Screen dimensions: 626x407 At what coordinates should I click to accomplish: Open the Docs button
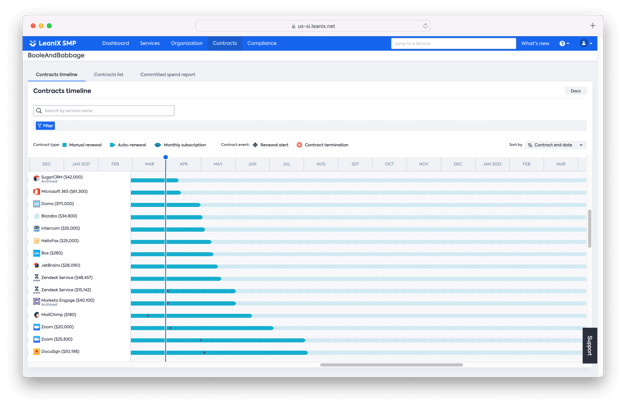pos(575,91)
